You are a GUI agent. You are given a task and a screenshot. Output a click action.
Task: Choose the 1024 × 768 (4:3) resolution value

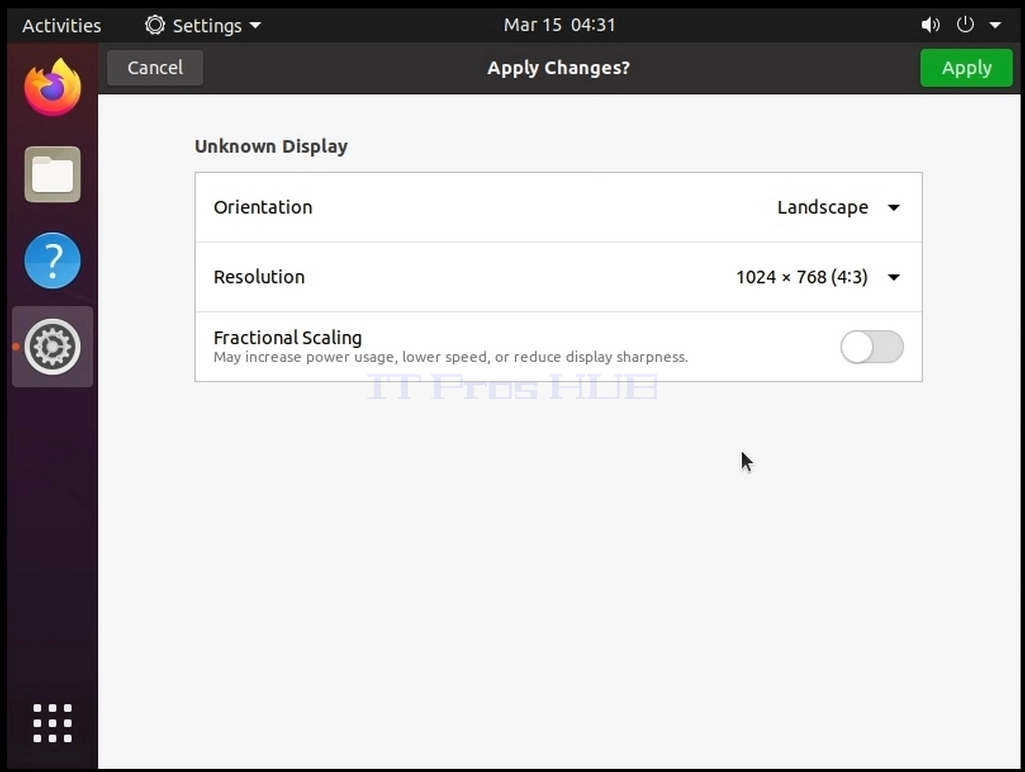point(801,277)
